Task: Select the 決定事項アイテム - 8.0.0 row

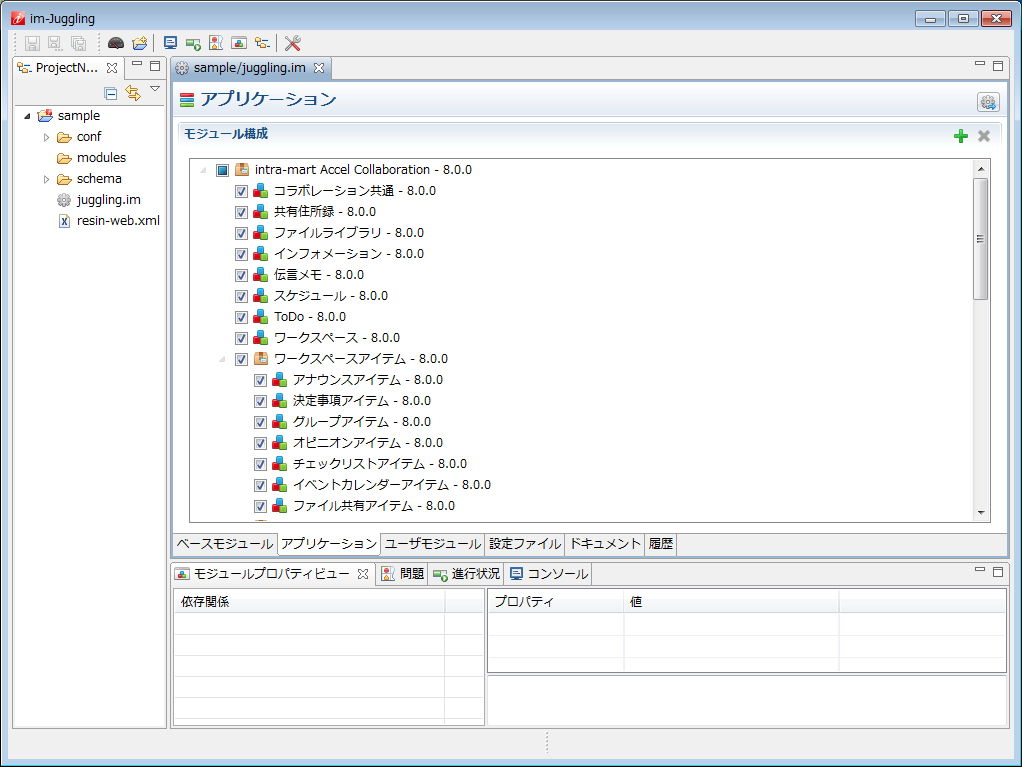Action: point(362,401)
